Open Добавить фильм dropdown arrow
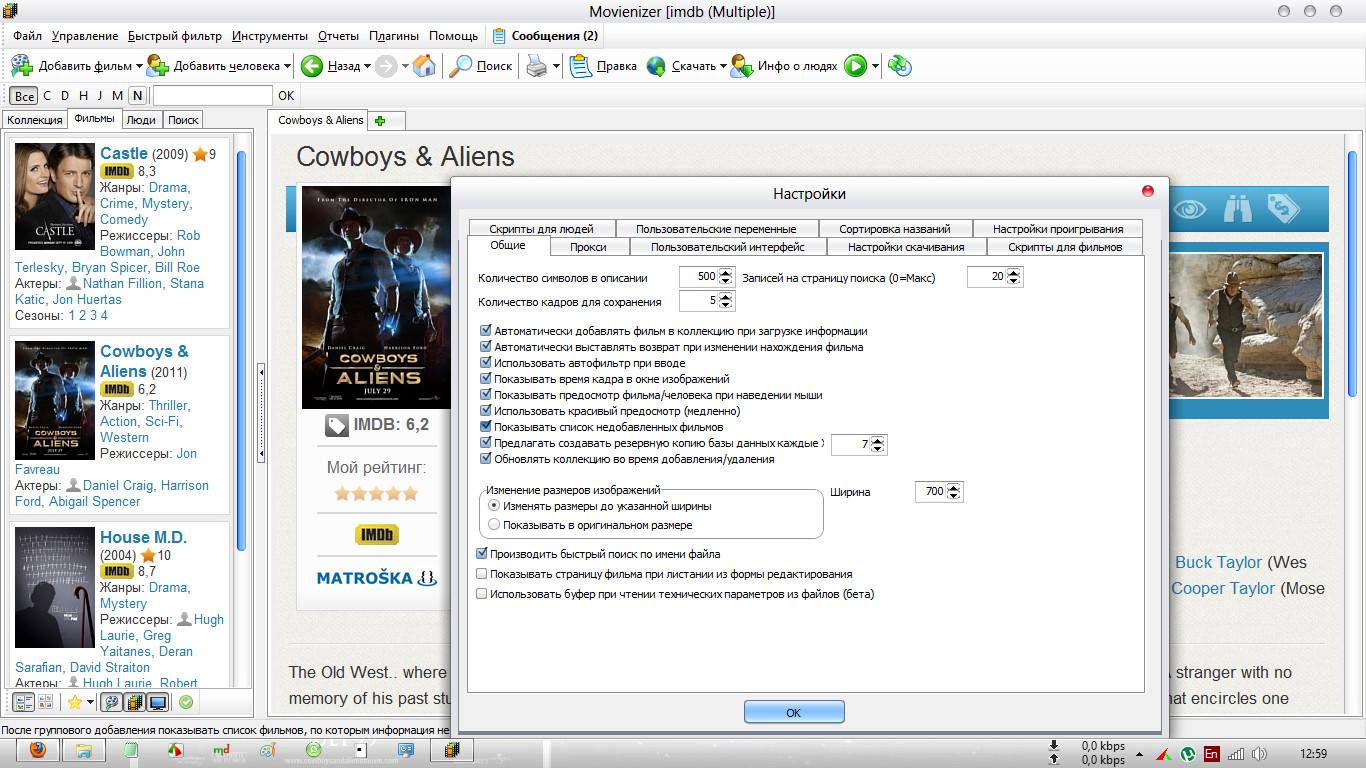The height and width of the screenshot is (768, 1366). click(x=139, y=66)
